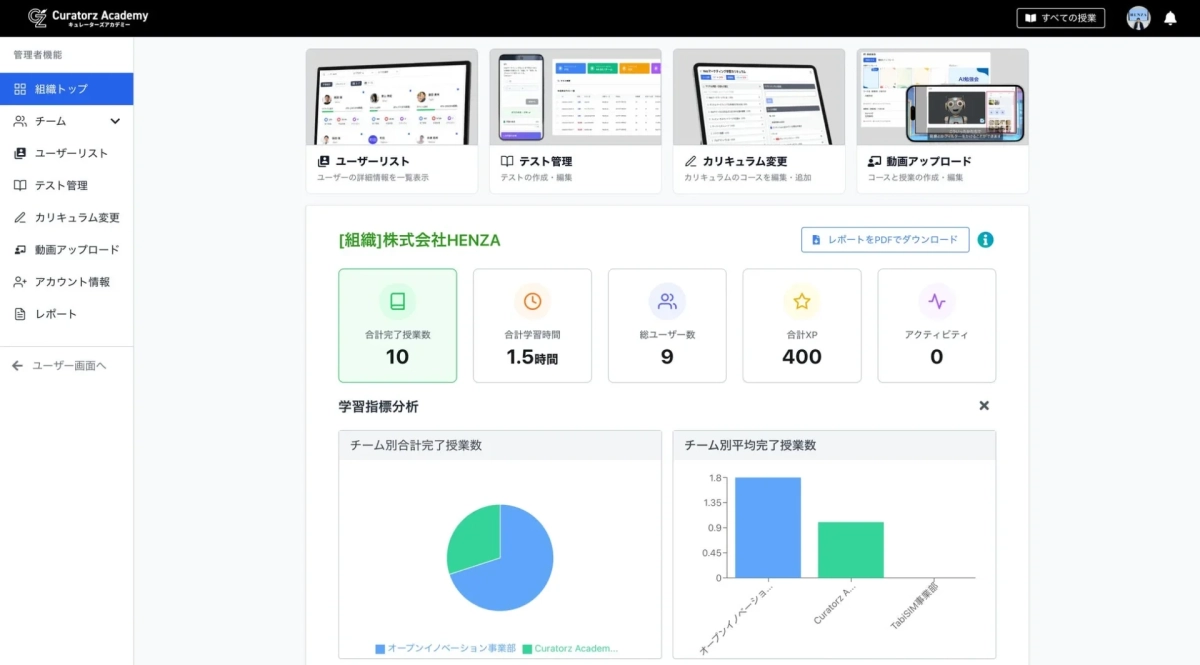Click the green book icon on 合計完了授業数
This screenshot has width=1200, height=665.
pos(397,299)
